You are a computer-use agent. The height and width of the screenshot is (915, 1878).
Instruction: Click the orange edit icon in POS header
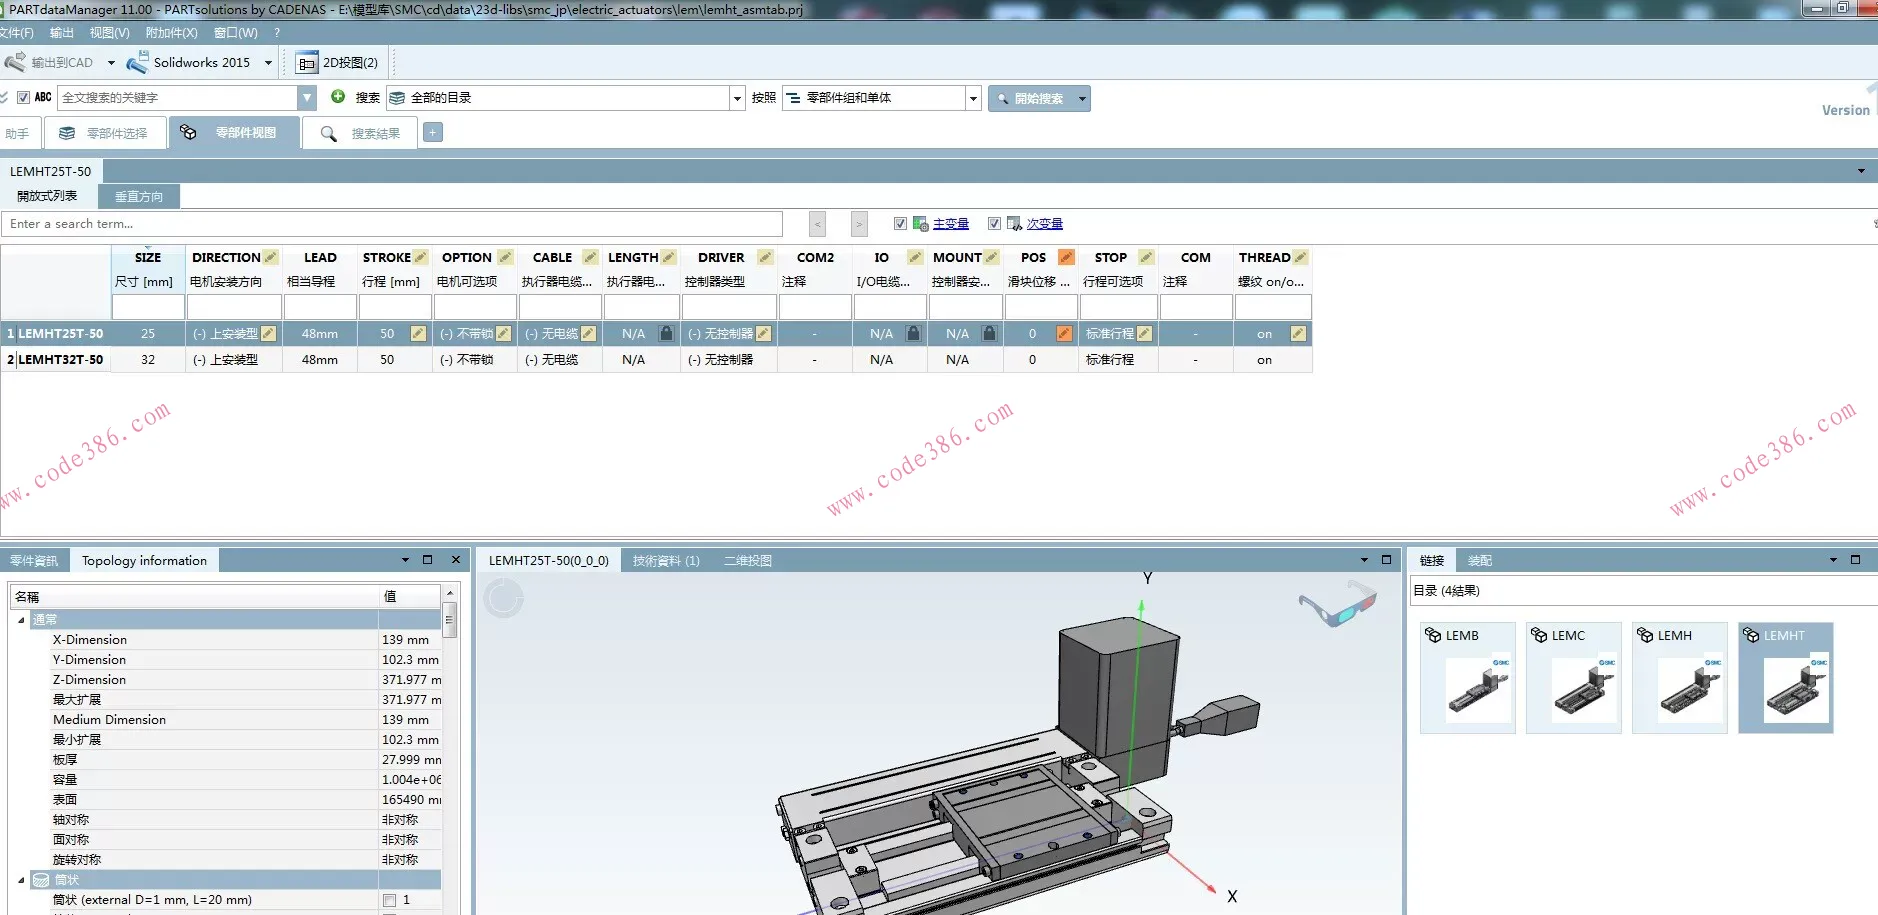click(x=1066, y=257)
